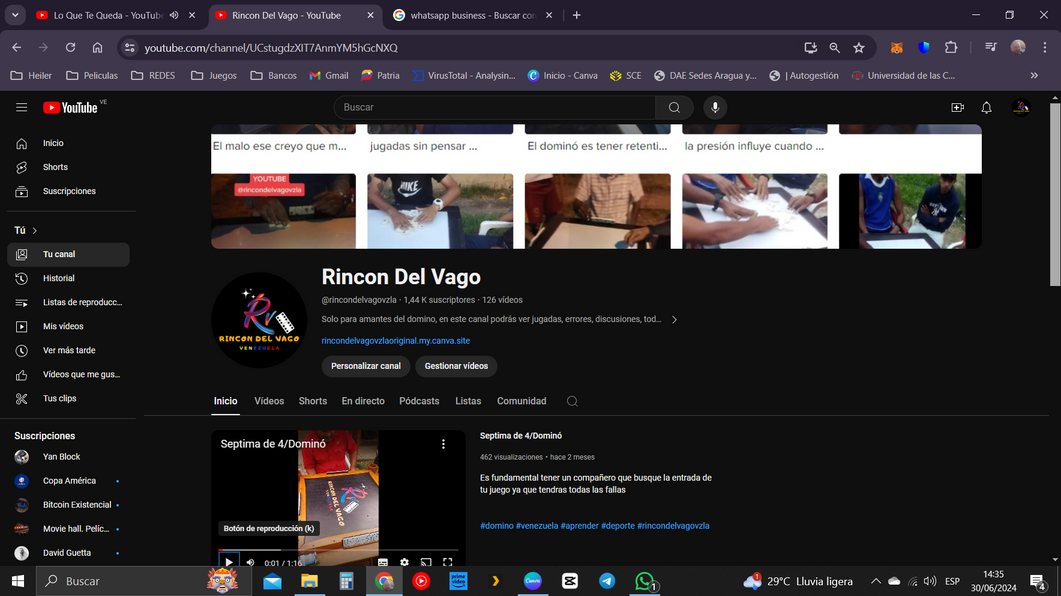Image resolution: width=1061 pixels, height=596 pixels.
Task: Switch to whatsapp business browser tab
Action: pos(472,15)
